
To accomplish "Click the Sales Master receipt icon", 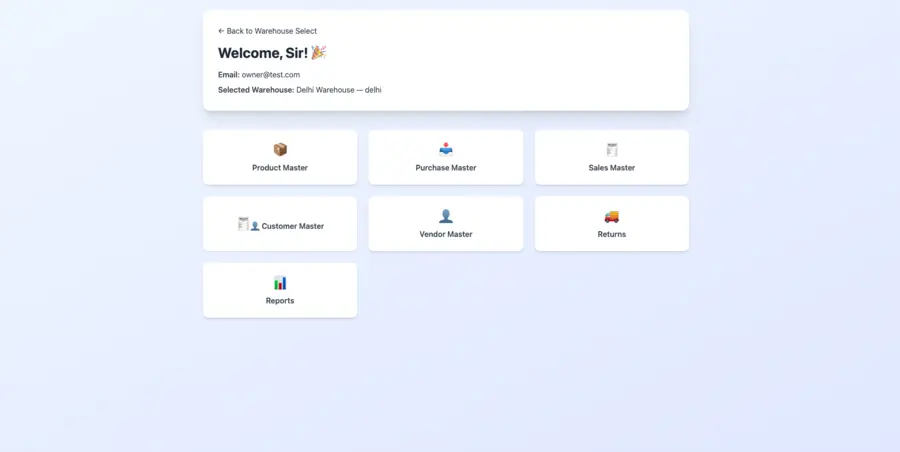I will click(612, 150).
